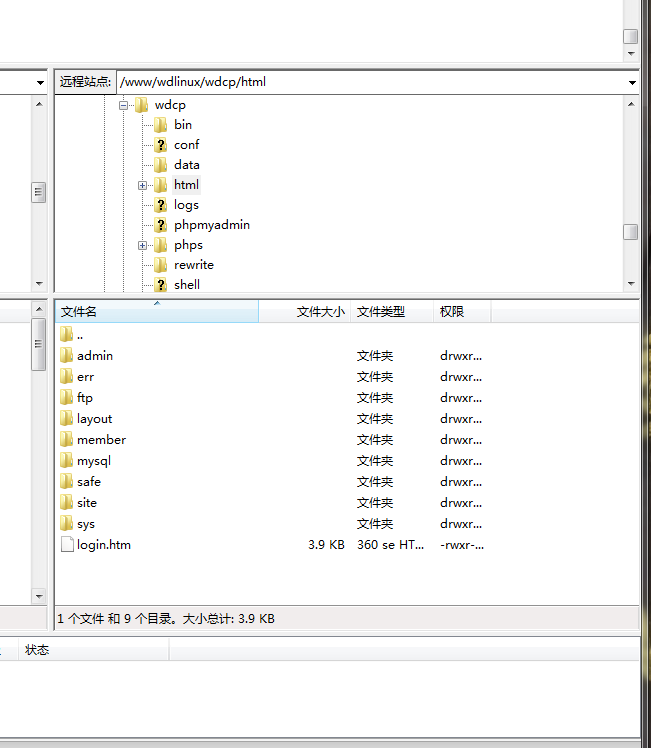Click the html folder icon in tree

[x=161, y=185]
